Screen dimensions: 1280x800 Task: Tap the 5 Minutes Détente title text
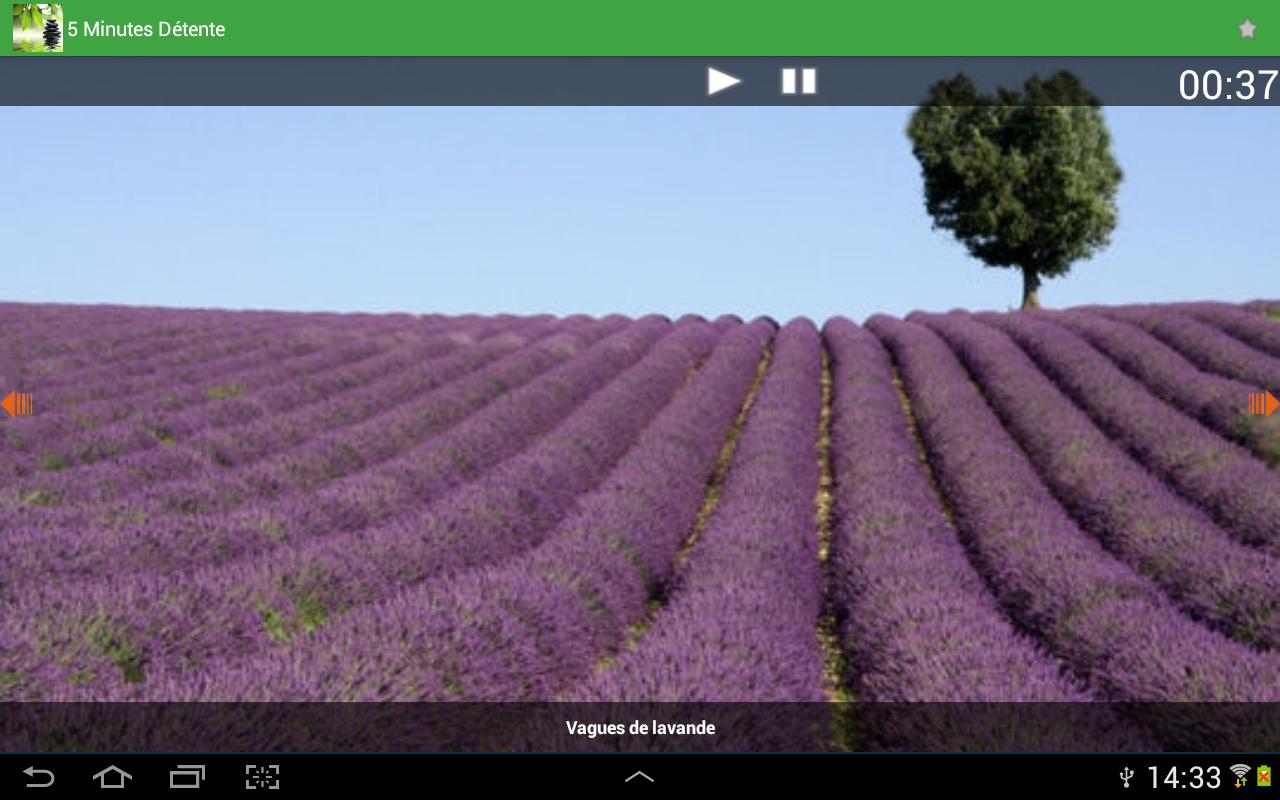[146, 29]
